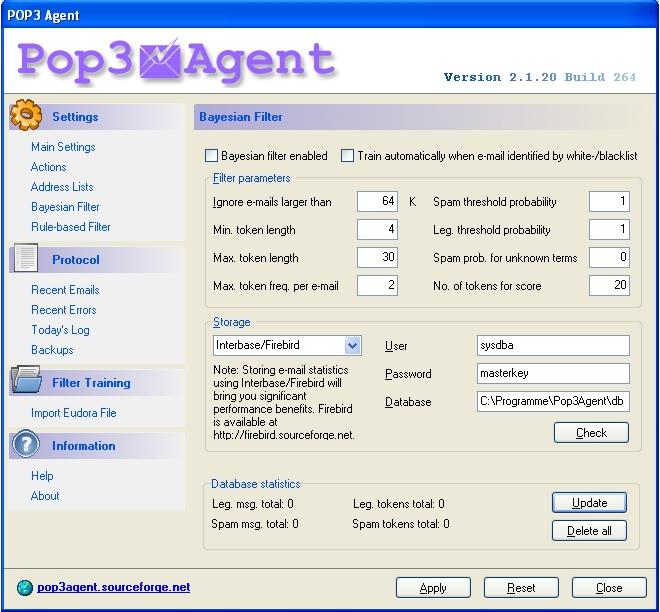660x612 pixels.
Task: Click 'Leg. msg. total: 0' statistic
Action: coord(253,504)
